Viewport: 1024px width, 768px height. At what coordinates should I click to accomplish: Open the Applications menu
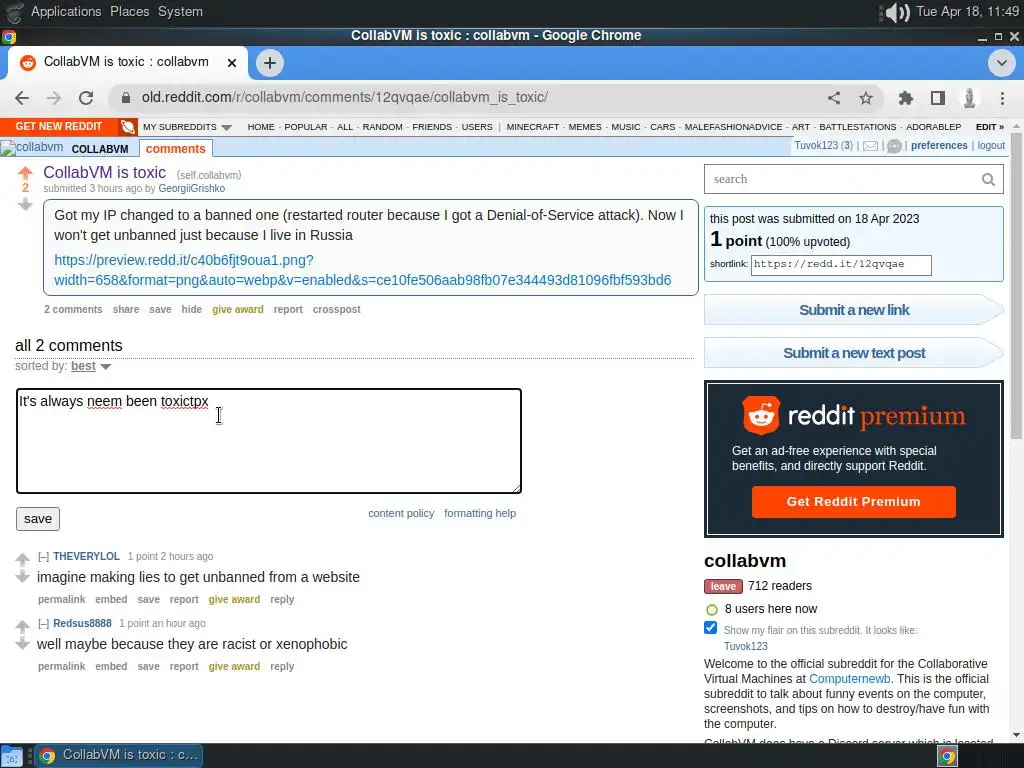[x=66, y=12]
